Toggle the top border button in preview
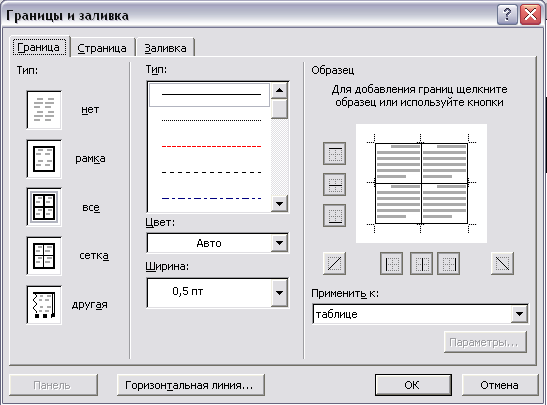 click(x=335, y=153)
